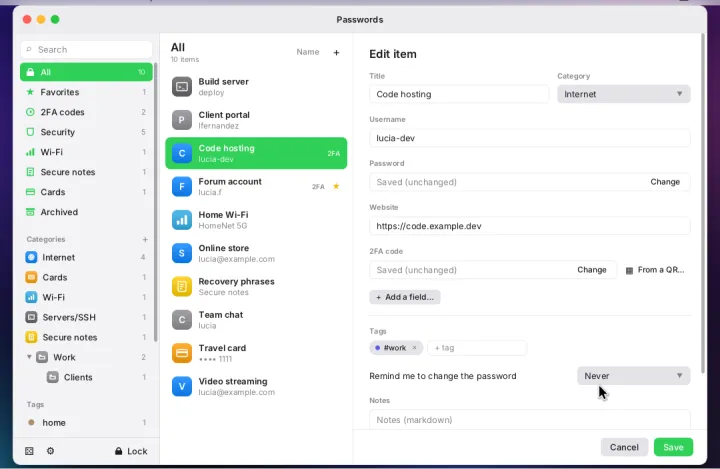
Task: Click the Notes markdown text area
Action: (x=529, y=420)
